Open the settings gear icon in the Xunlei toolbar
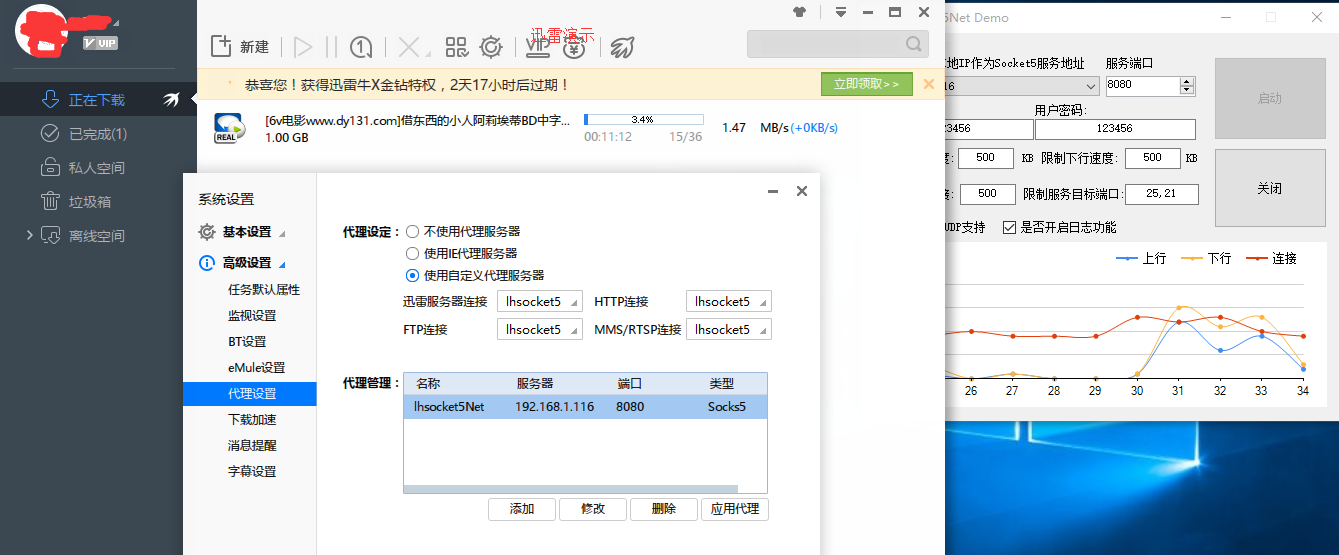This screenshot has height=555, width=1339. tap(491, 47)
